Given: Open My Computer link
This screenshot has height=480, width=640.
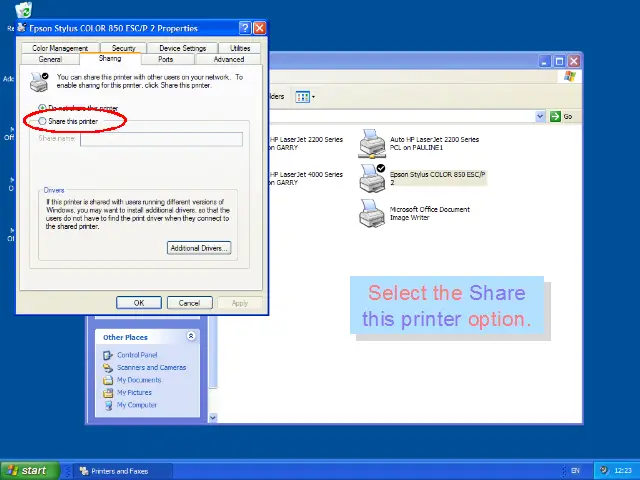Looking at the screenshot, I should pyautogui.click(x=137, y=405).
